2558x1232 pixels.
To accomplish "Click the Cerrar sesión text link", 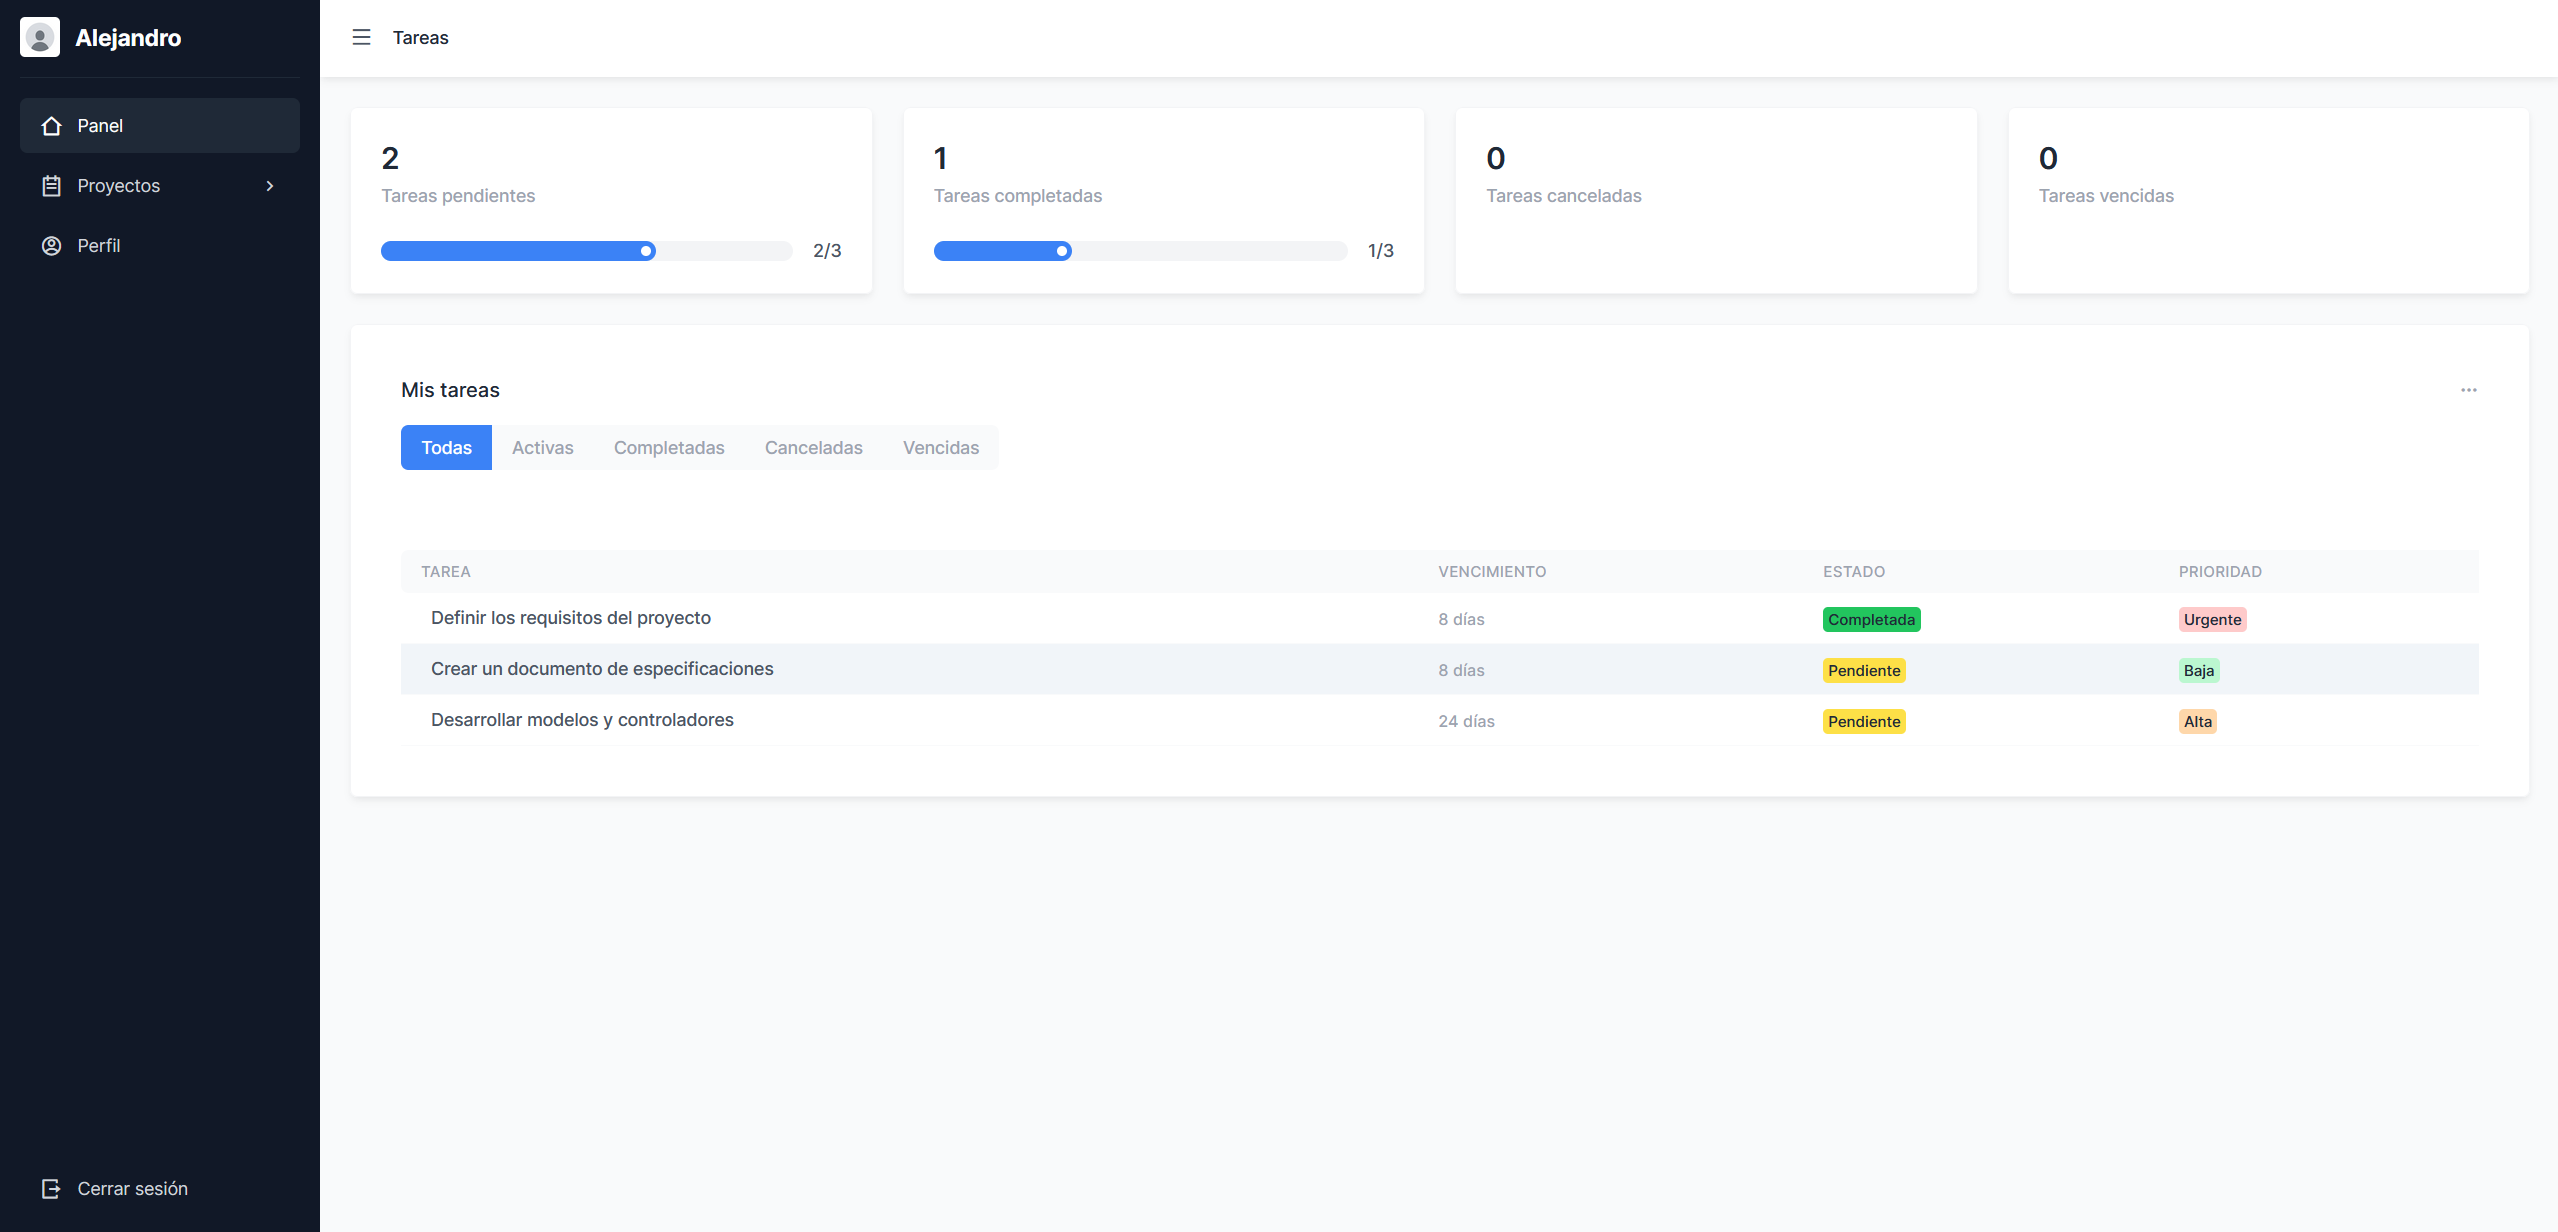I will coord(132,1188).
